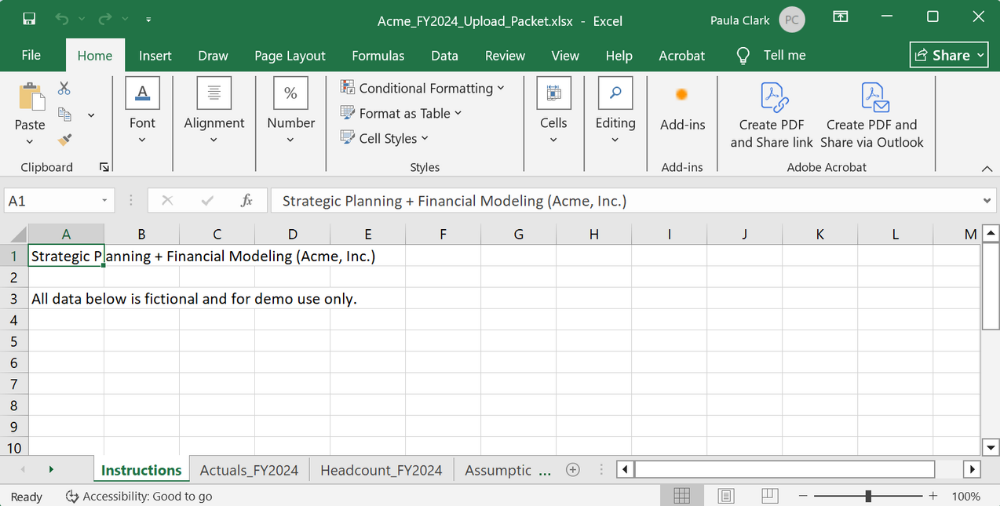
Task: Open Paula Clark account profile
Action: pyautogui.click(x=757, y=20)
